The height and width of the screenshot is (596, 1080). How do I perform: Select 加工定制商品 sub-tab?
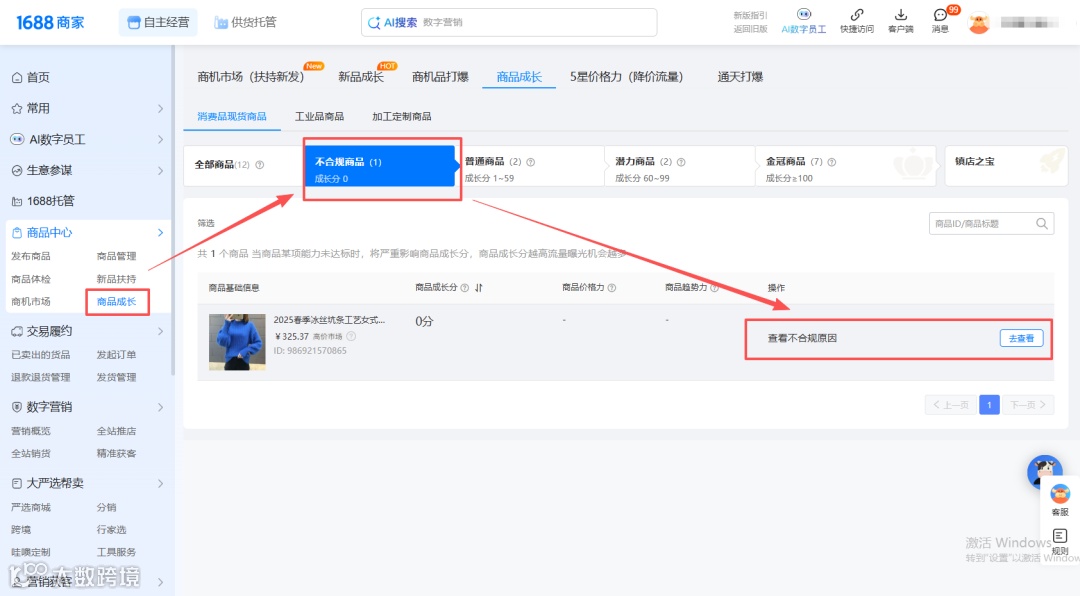[402, 116]
